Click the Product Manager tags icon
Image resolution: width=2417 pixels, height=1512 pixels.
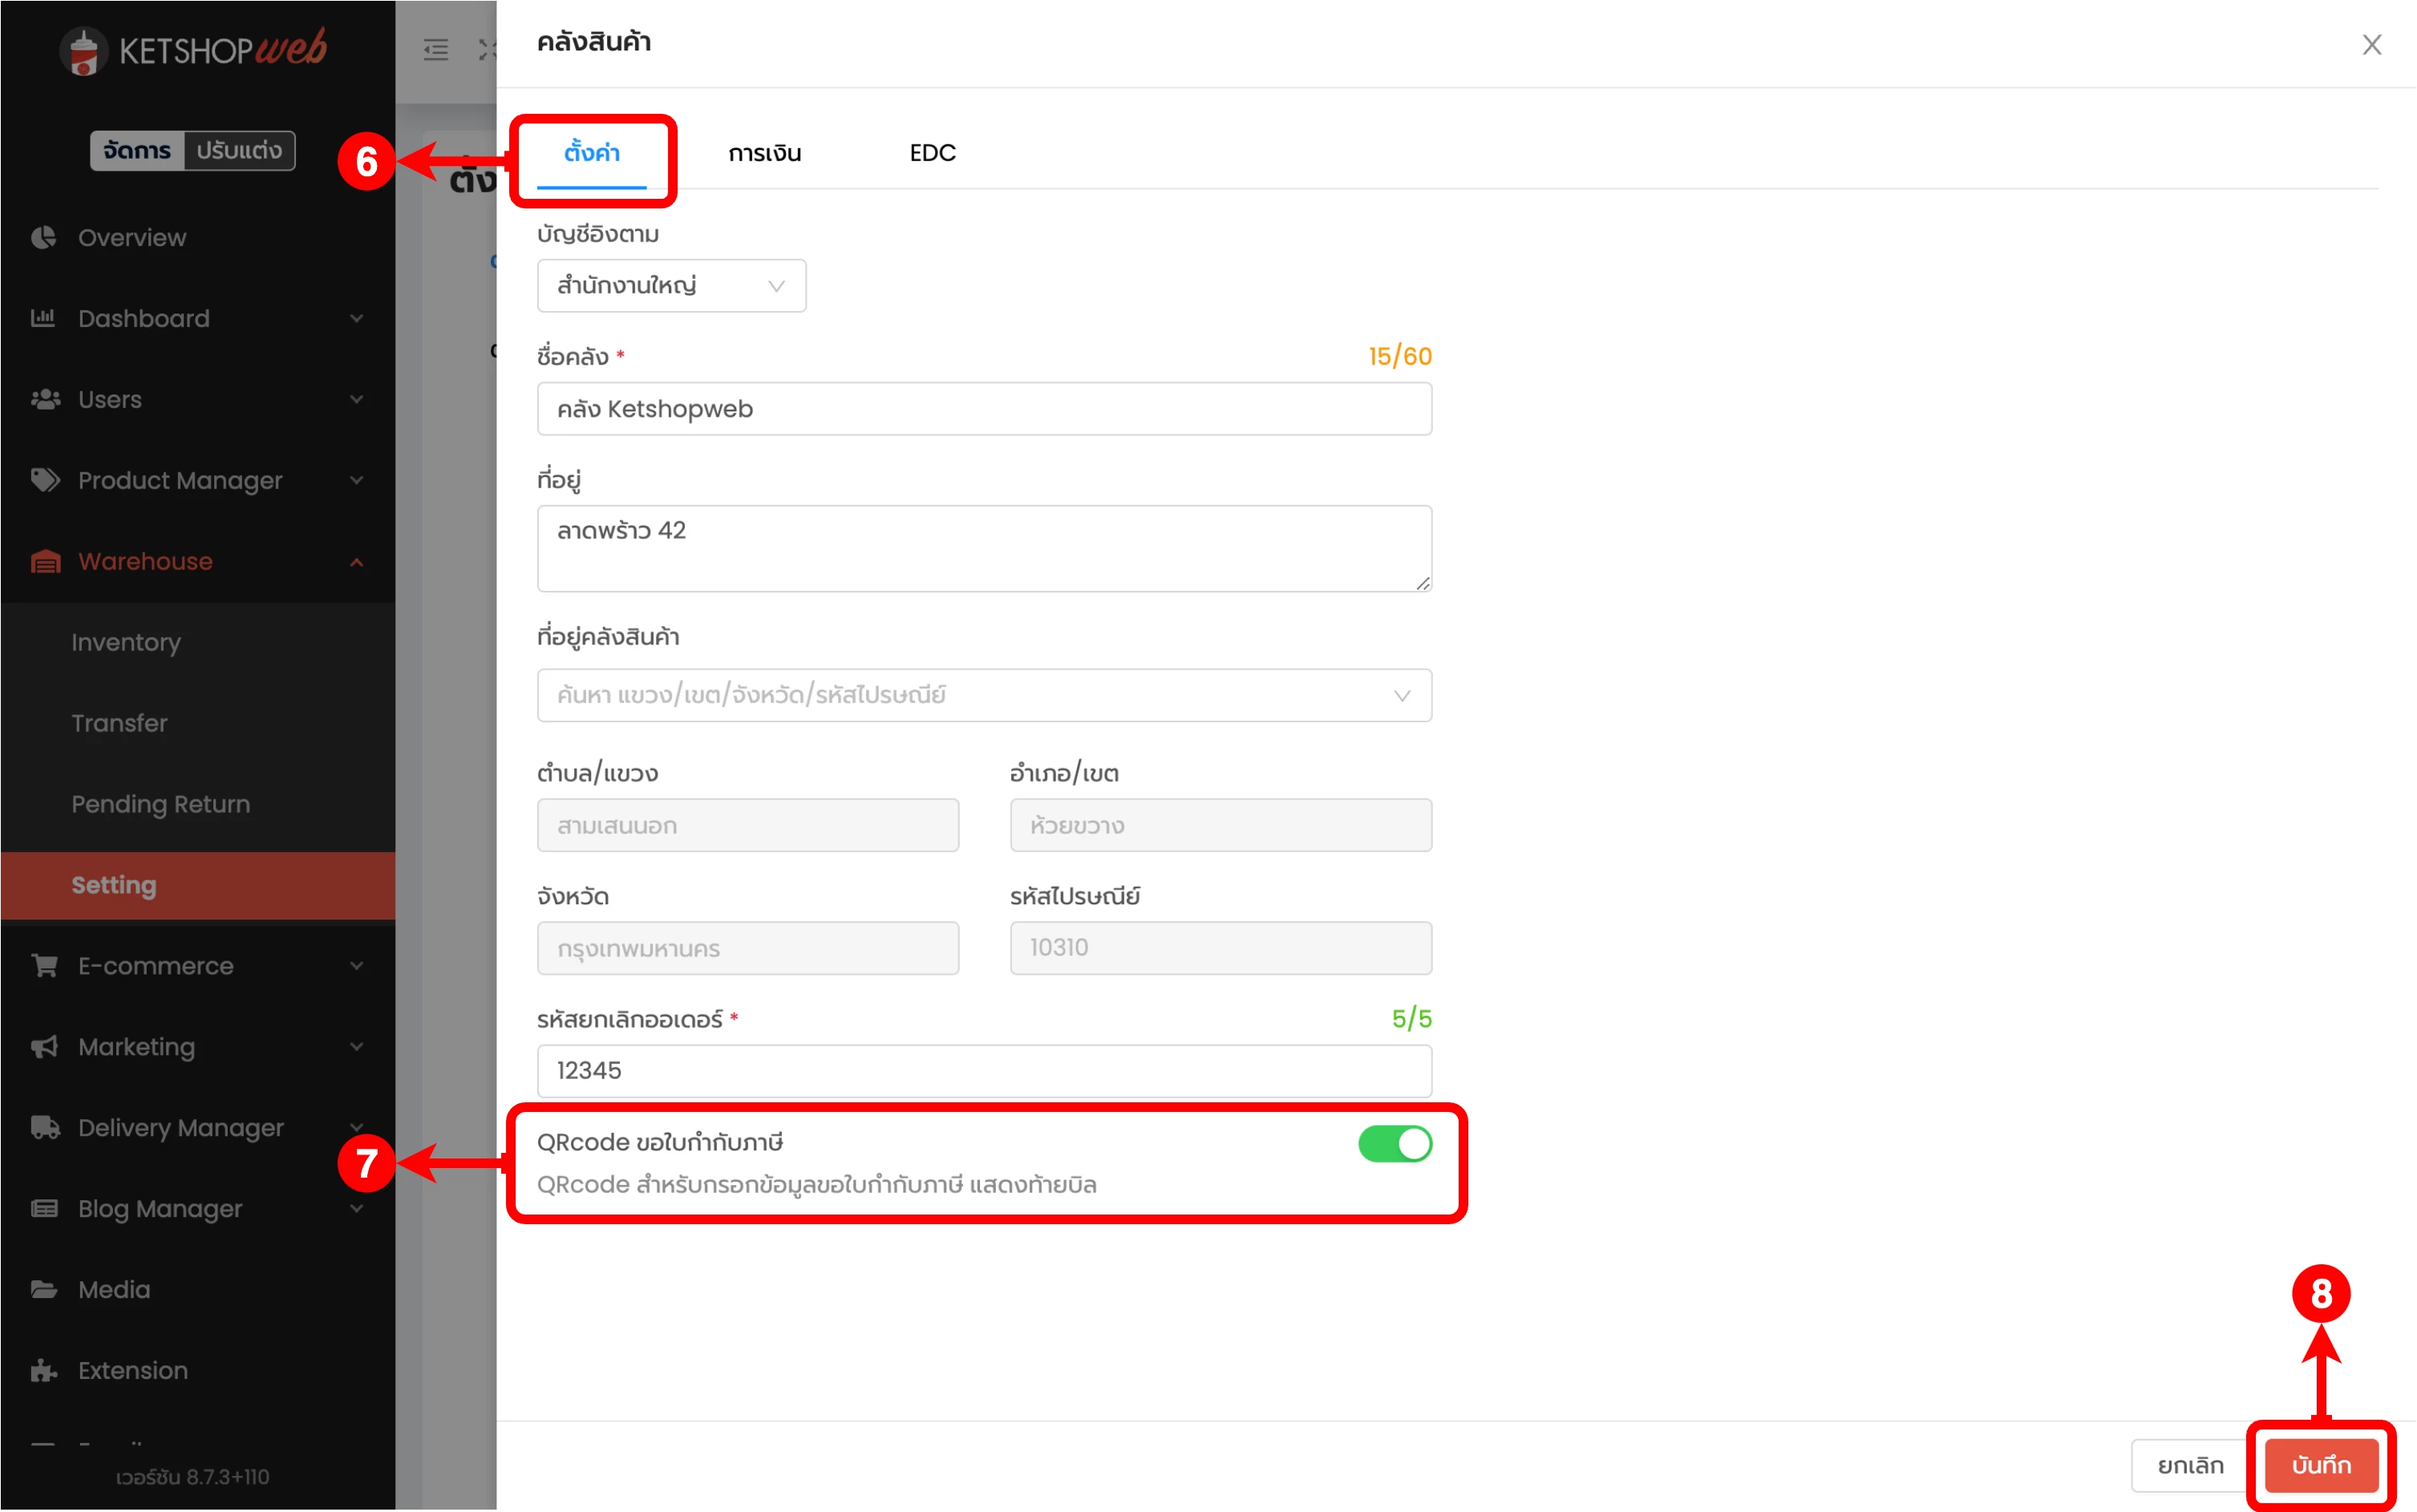pyautogui.click(x=45, y=480)
